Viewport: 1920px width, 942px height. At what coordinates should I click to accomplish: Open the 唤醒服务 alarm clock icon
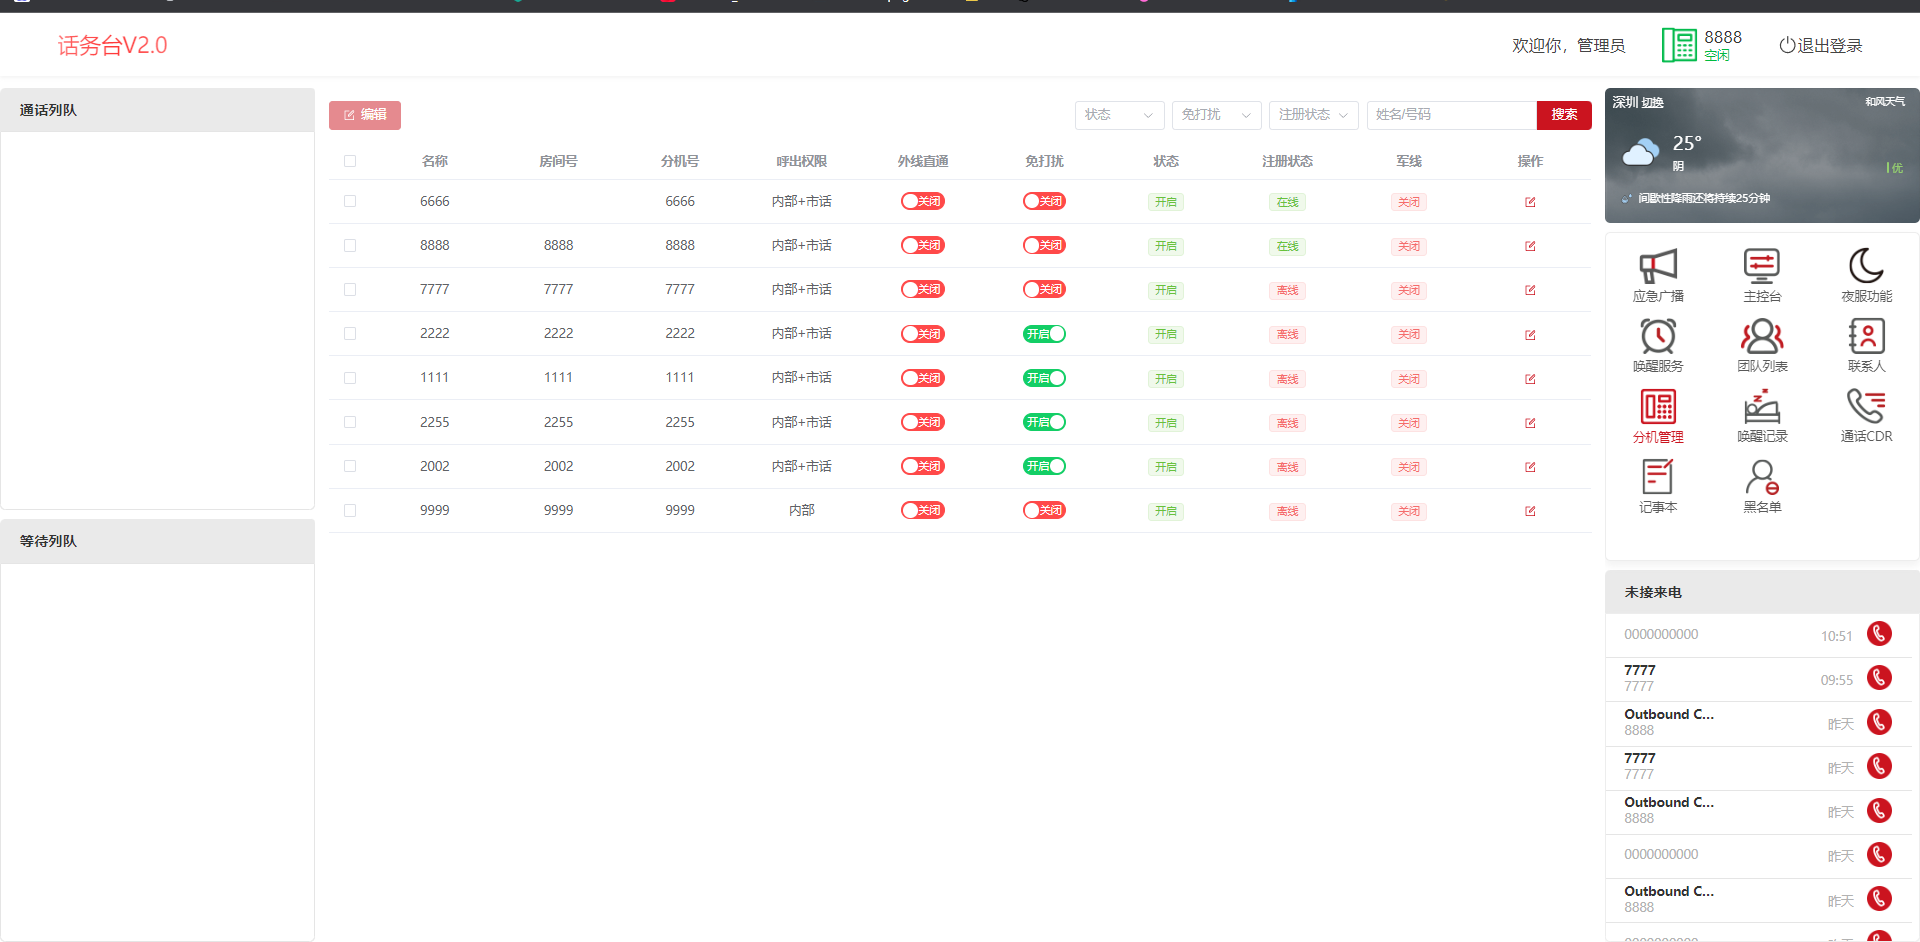coord(1657,337)
